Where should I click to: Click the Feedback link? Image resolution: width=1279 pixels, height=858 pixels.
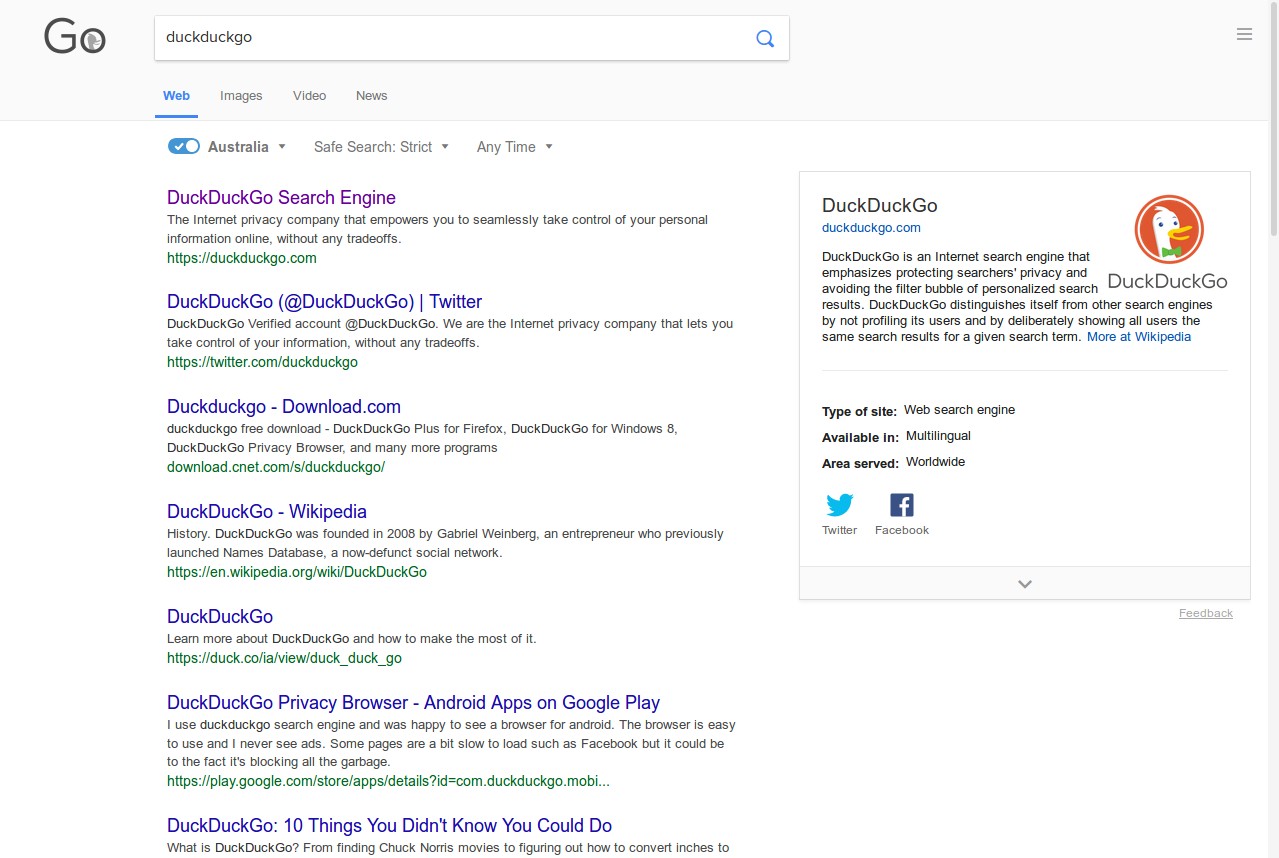(x=1205, y=613)
